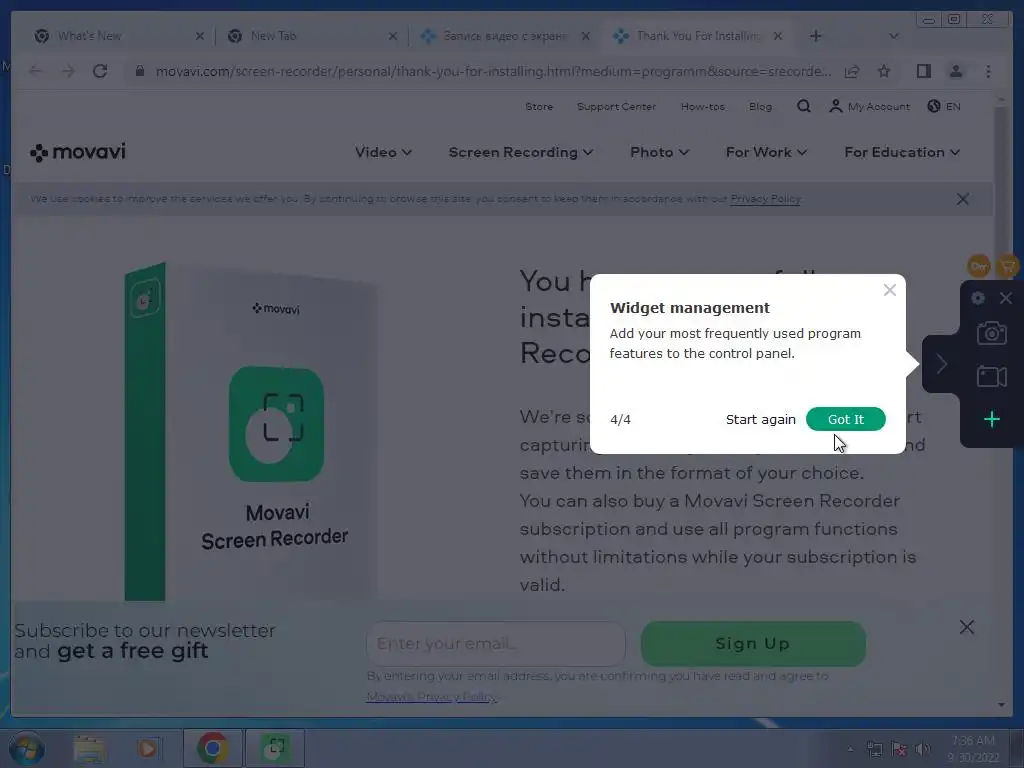Click the page vertical scrollbar
The width and height of the screenshot is (1024, 768).
pyautogui.click(x=1001, y=403)
